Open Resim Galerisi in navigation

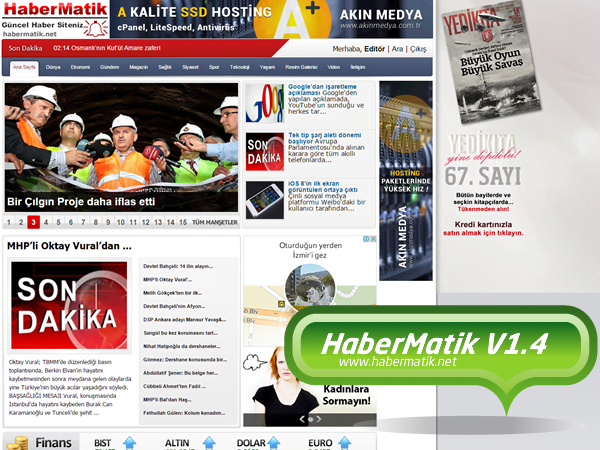tap(301, 67)
